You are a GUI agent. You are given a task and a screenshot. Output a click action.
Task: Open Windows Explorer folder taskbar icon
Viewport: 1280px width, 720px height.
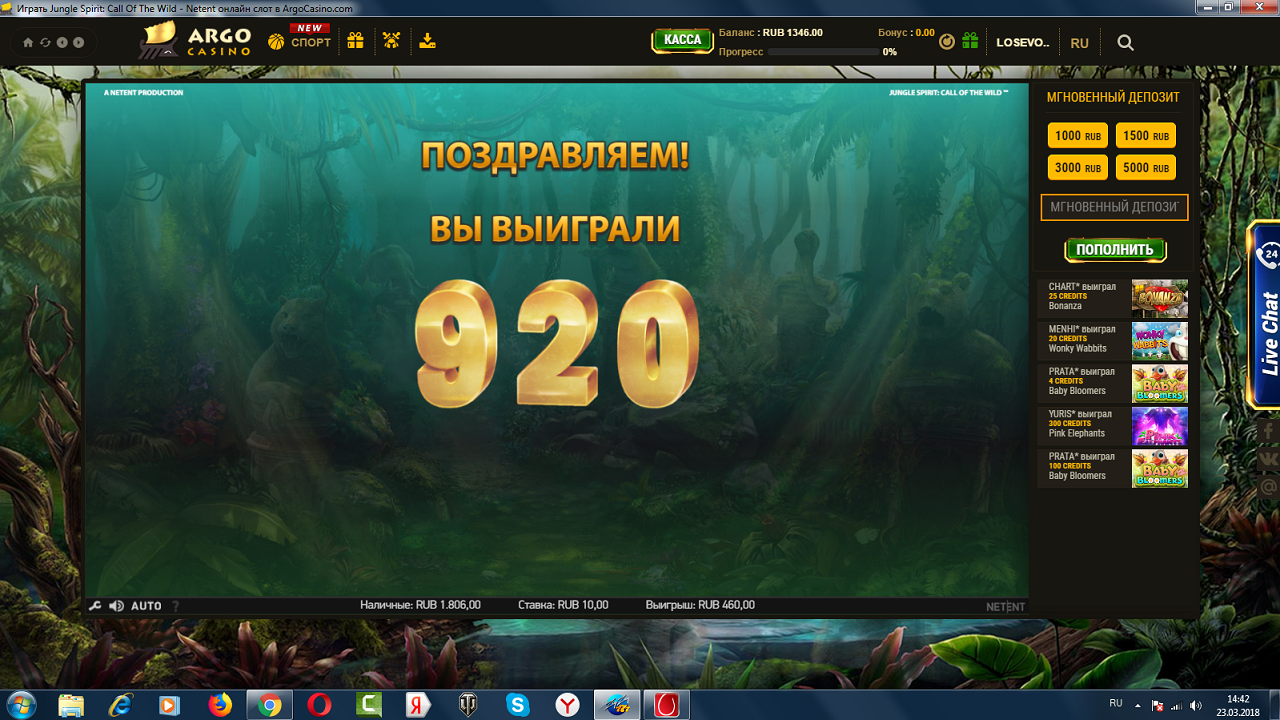pyautogui.click(x=71, y=705)
